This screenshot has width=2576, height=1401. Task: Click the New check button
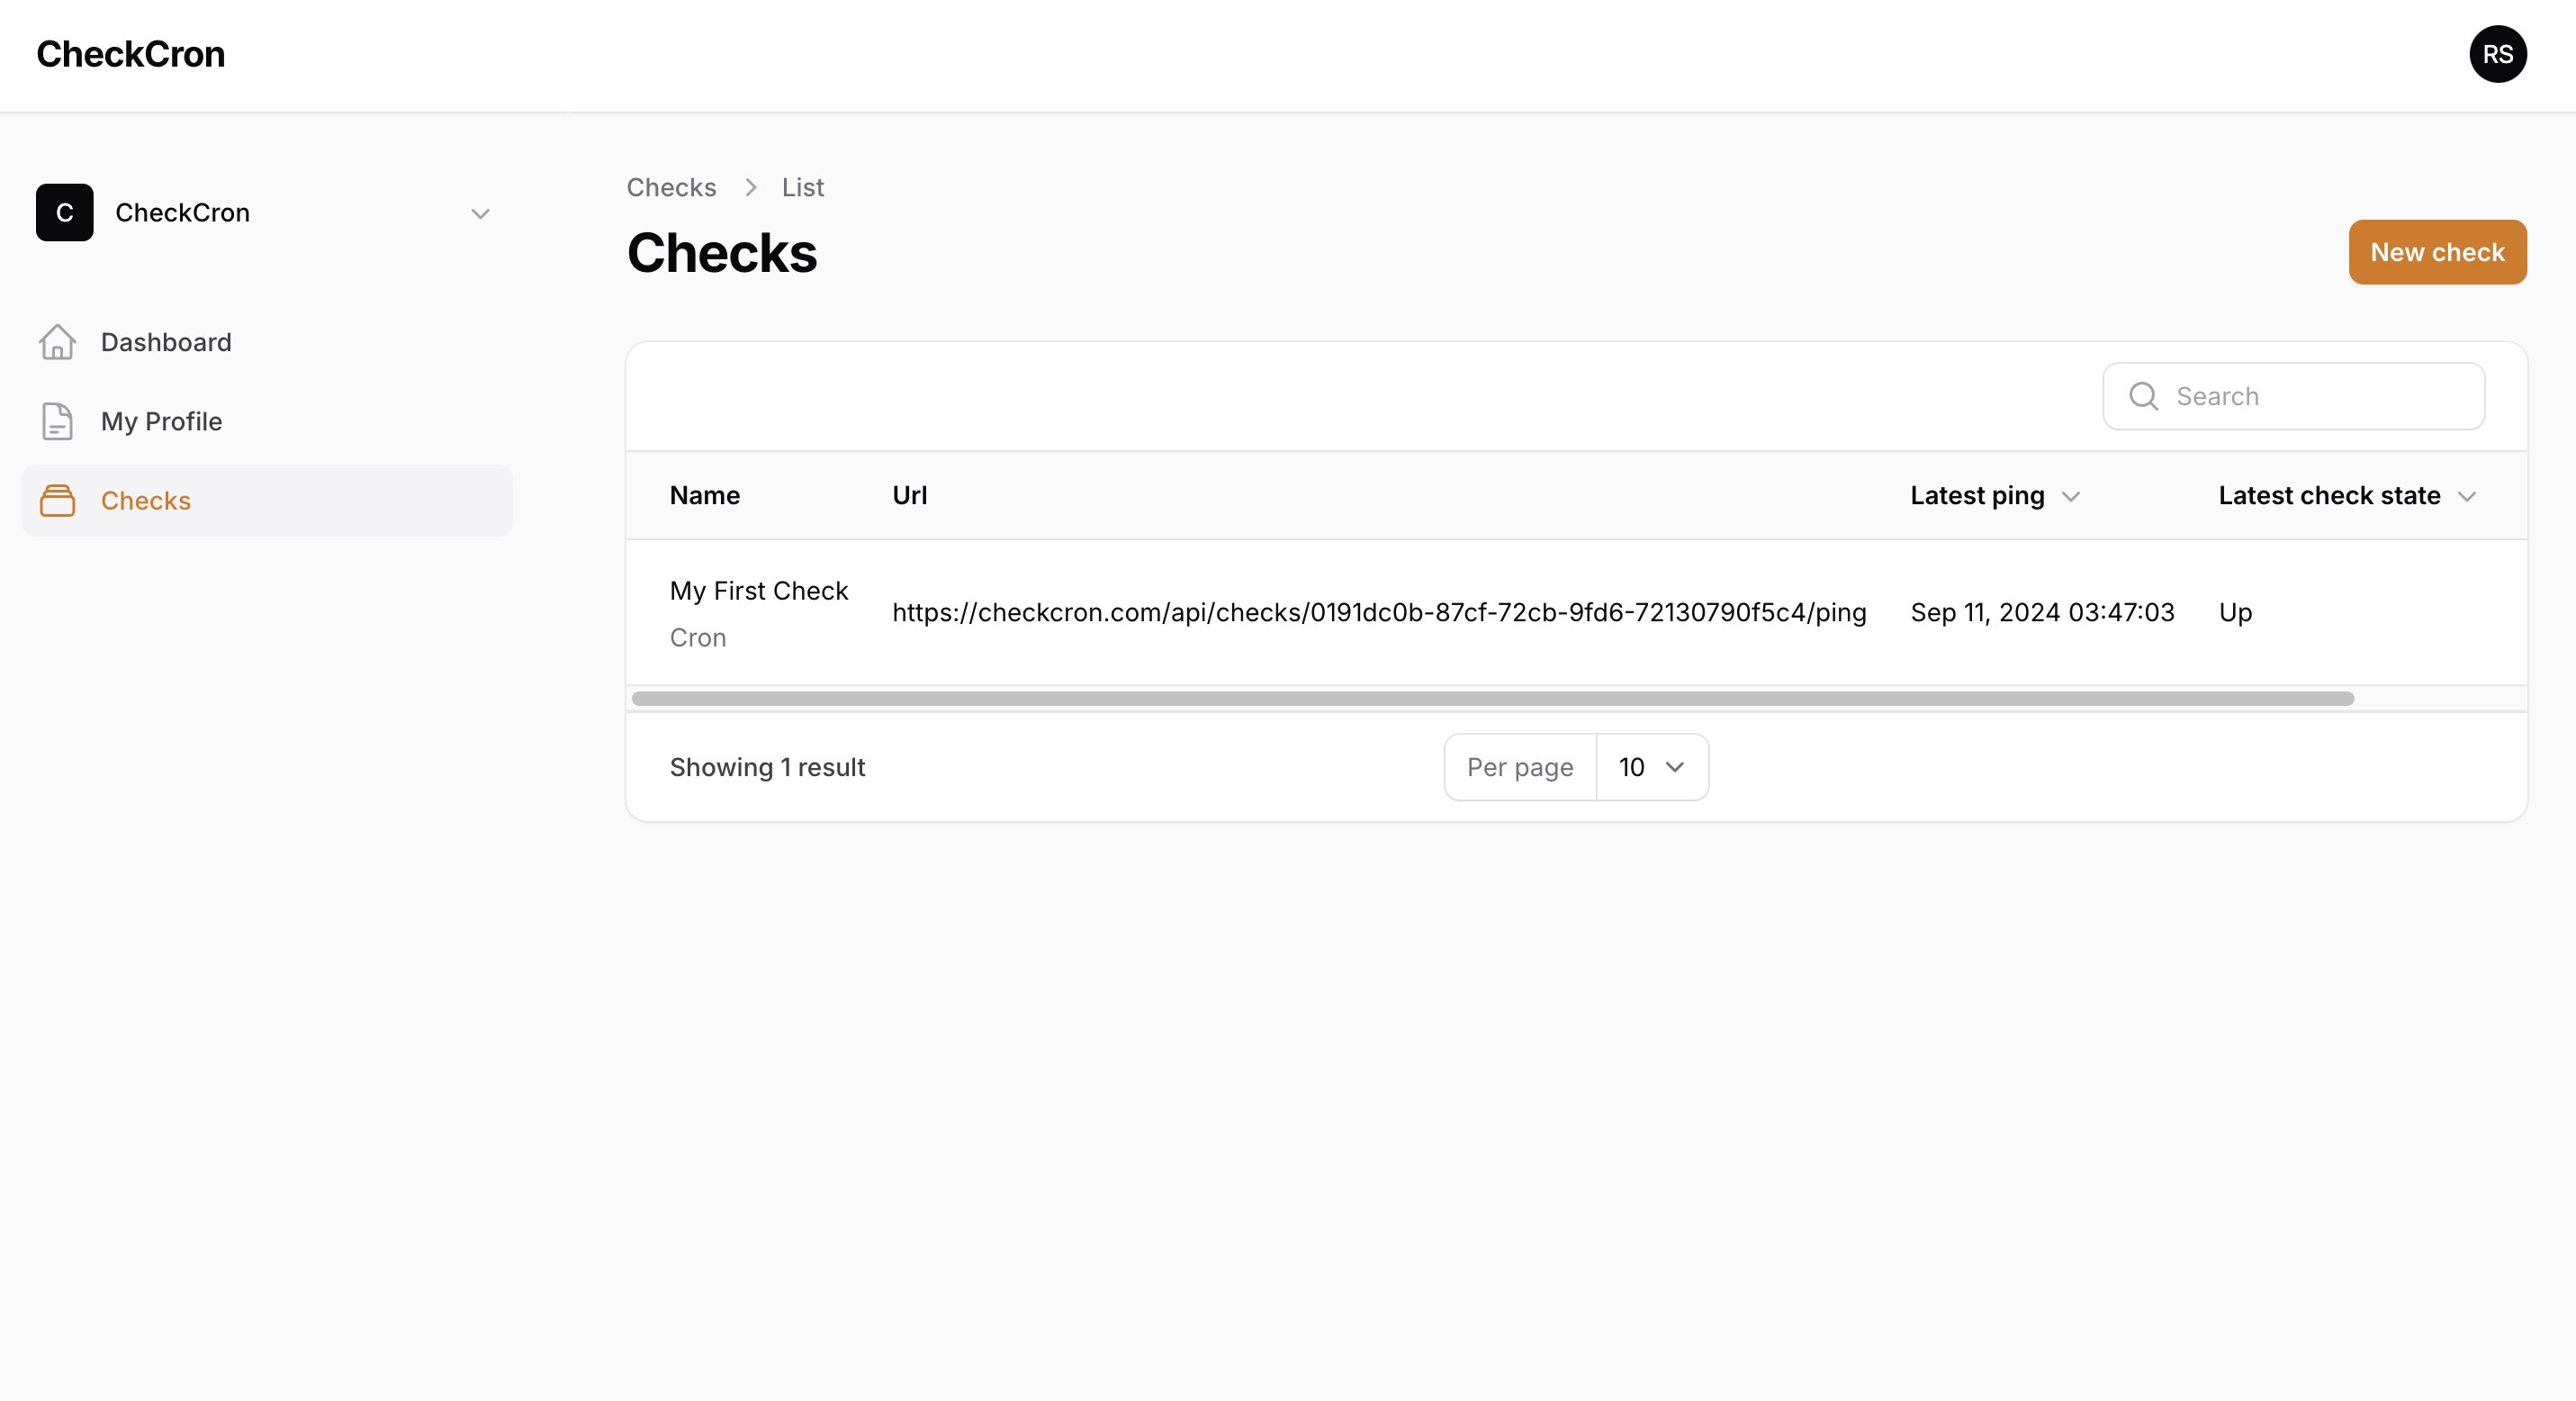pos(2438,252)
